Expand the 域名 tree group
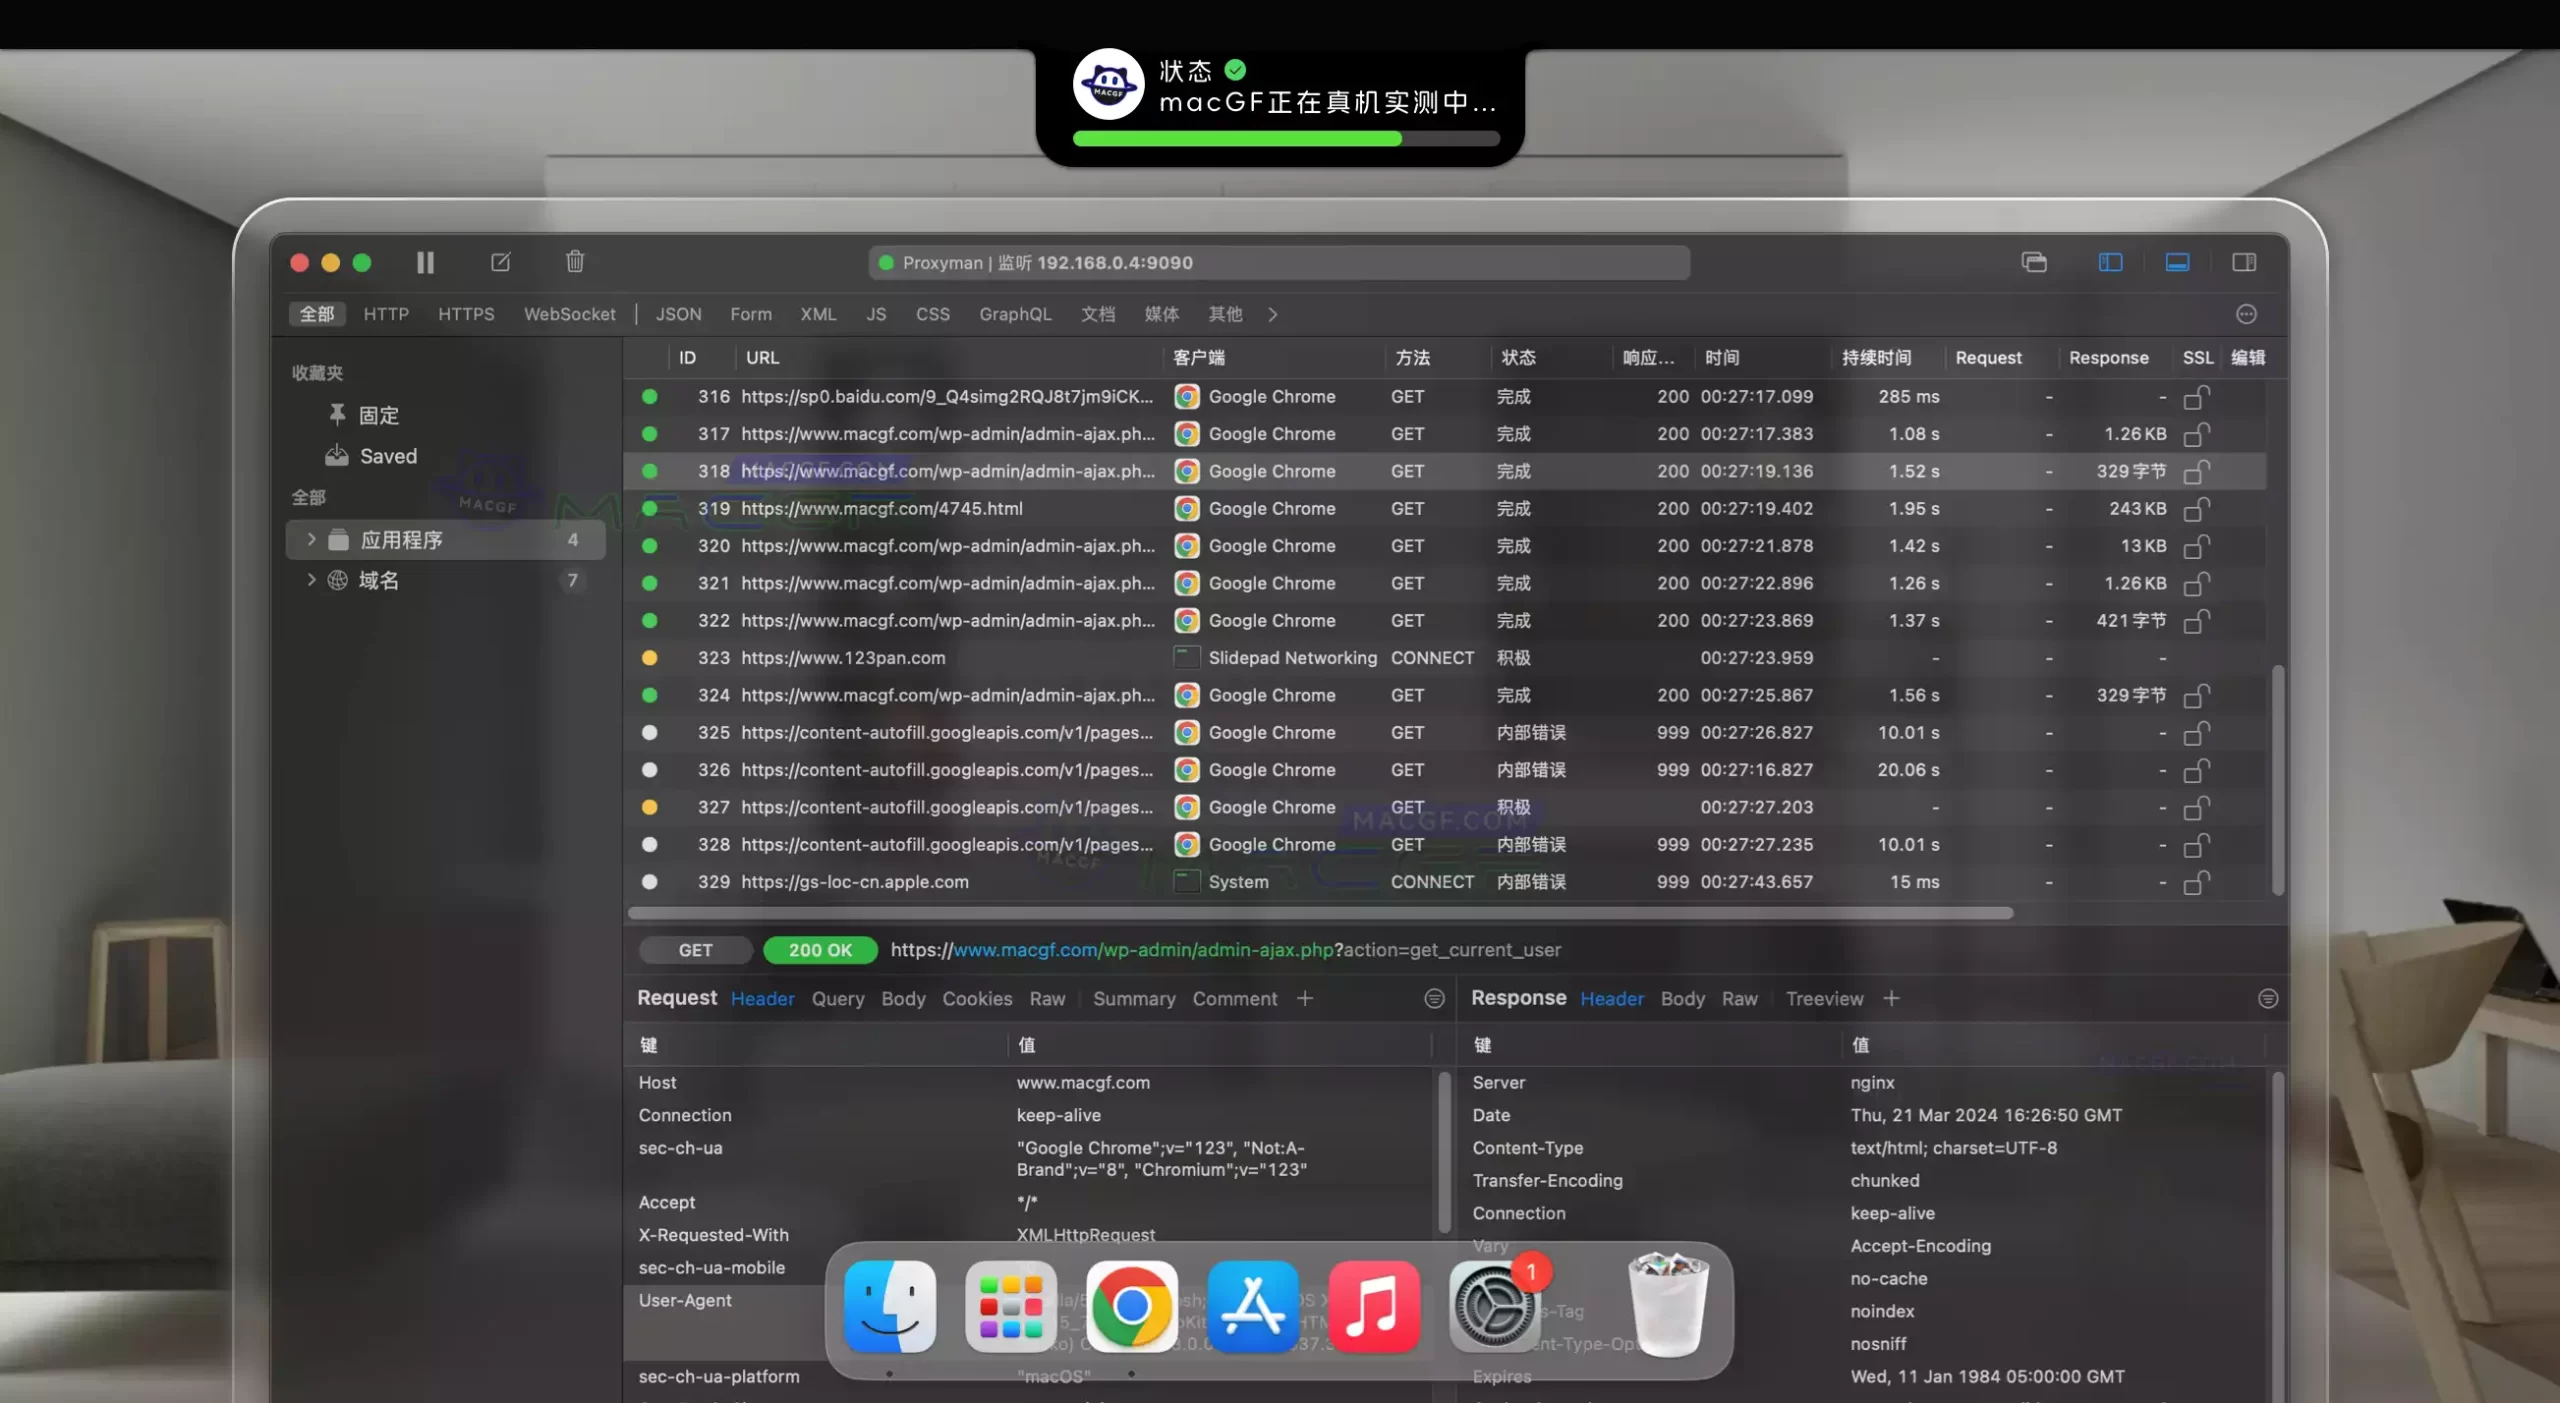Screen dimensions: 2560x1403 (311, 580)
